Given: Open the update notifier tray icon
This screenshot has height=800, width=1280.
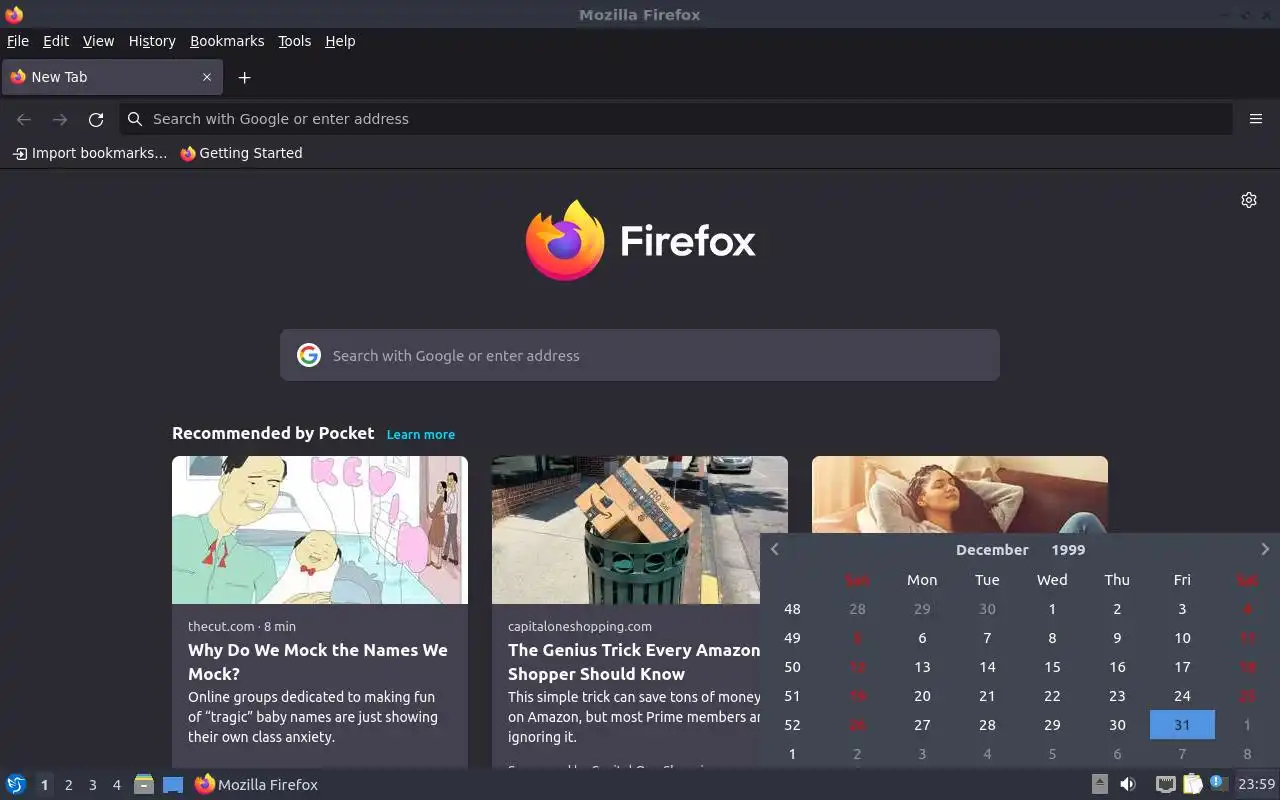Looking at the screenshot, I should [x=1218, y=783].
